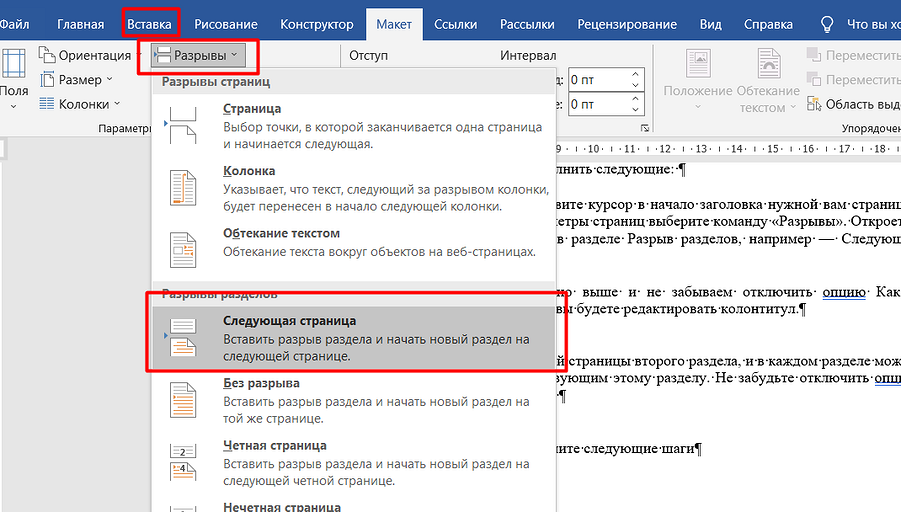Screen dimensions: 901x512
Task: Click the Размер page icon
Action: point(47,79)
